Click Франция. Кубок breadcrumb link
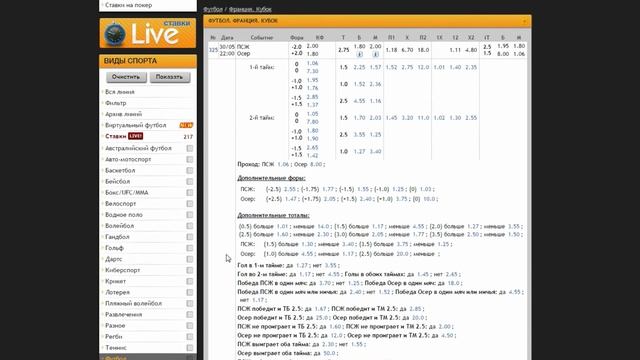 coord(250,9)
